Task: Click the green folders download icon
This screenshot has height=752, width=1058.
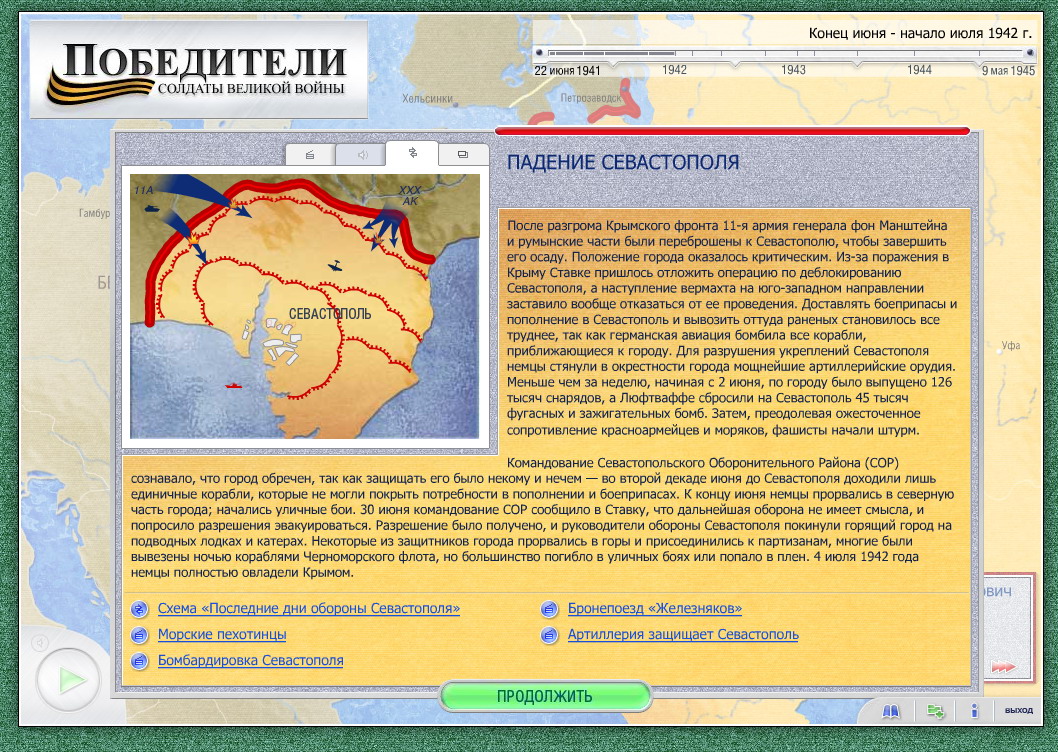Action: point(935,711)
